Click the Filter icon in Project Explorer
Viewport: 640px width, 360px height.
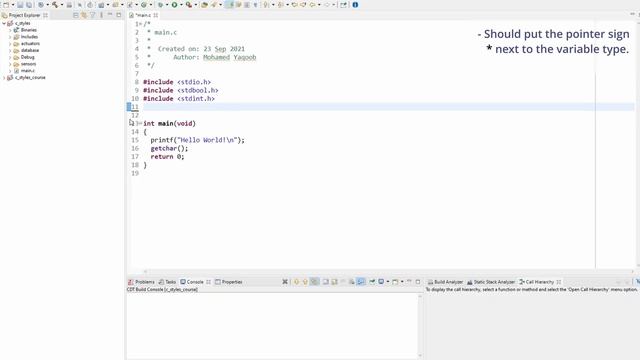pos(92,15)
